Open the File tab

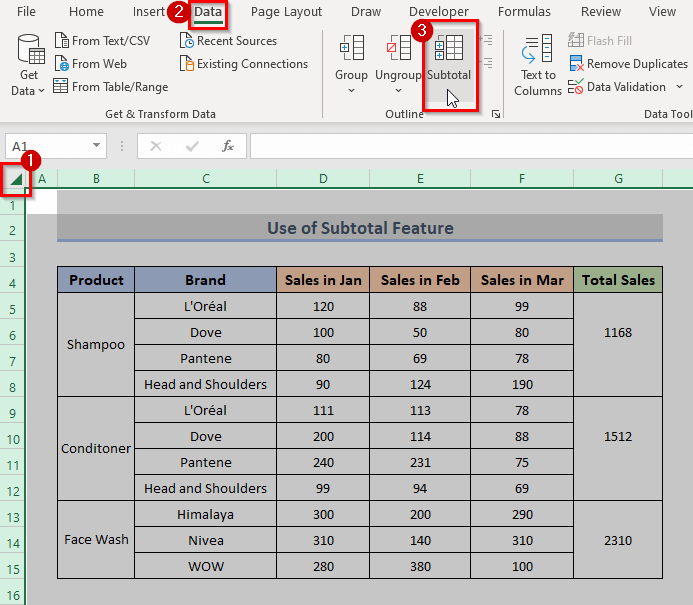tap(26, 12)
